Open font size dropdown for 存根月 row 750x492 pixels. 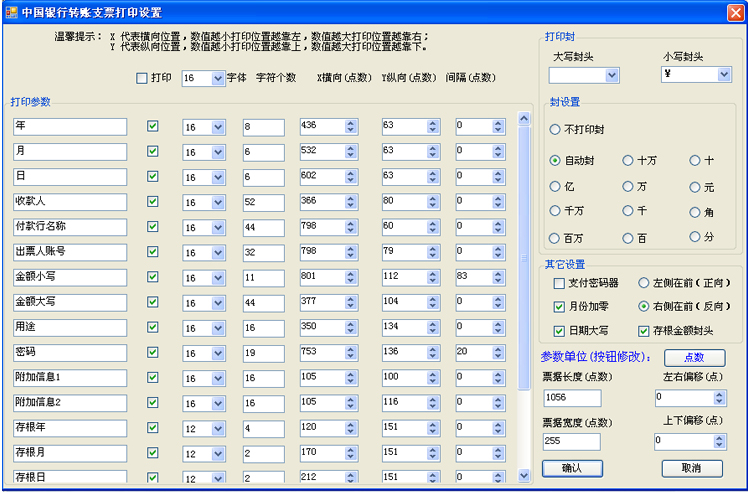click(218, 454)
